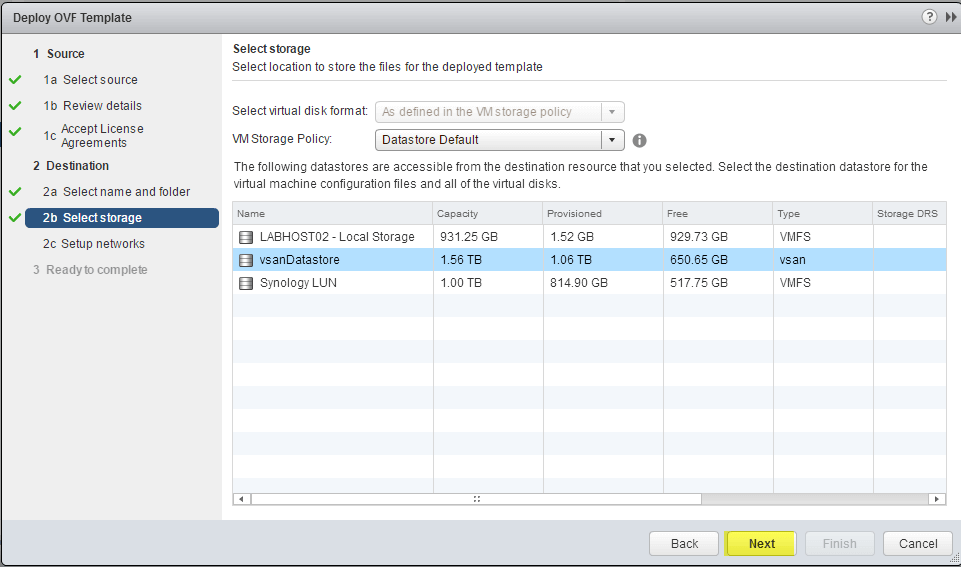The height and width of the screenshot is (567, 961).
Task: Click green checkmark next to Select storage
Action: [x=15, y=218]
